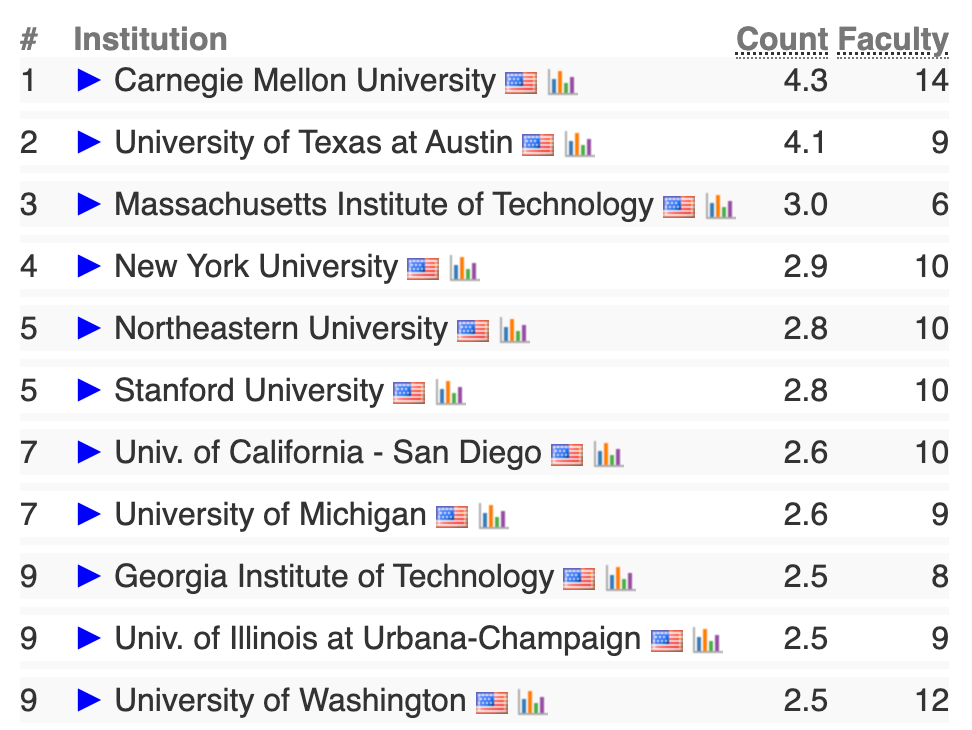Click chart icon for Univ. of California - San Diego

tap(608, 454)
